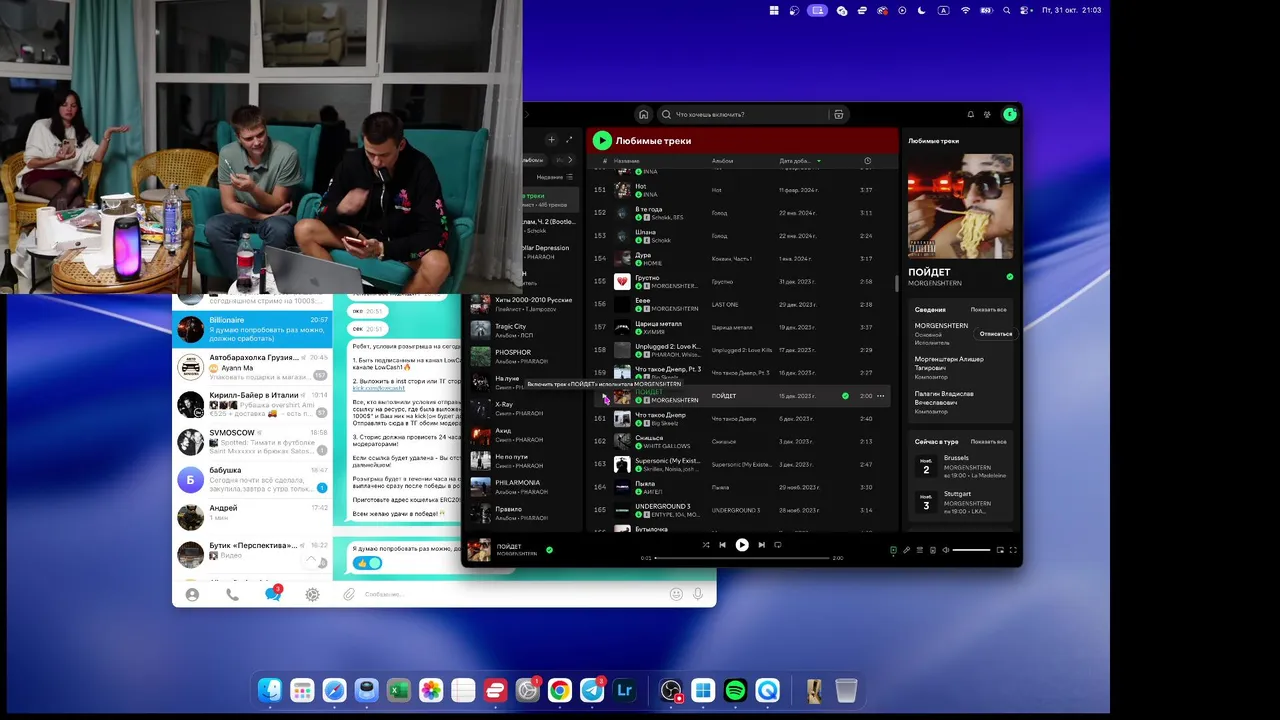Mute Spotify with the speaker icon
The image size is (1280, 720).
click(x=946, y=550)
